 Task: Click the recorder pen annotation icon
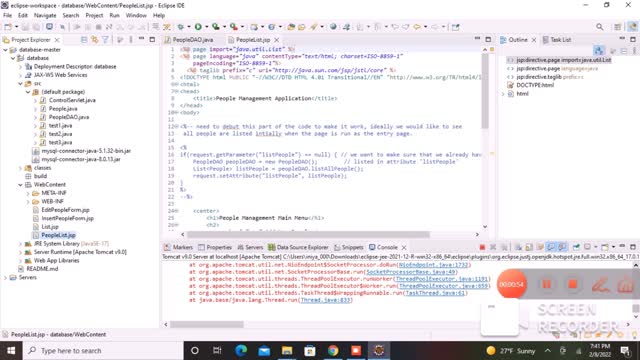[x=600, y=284]
